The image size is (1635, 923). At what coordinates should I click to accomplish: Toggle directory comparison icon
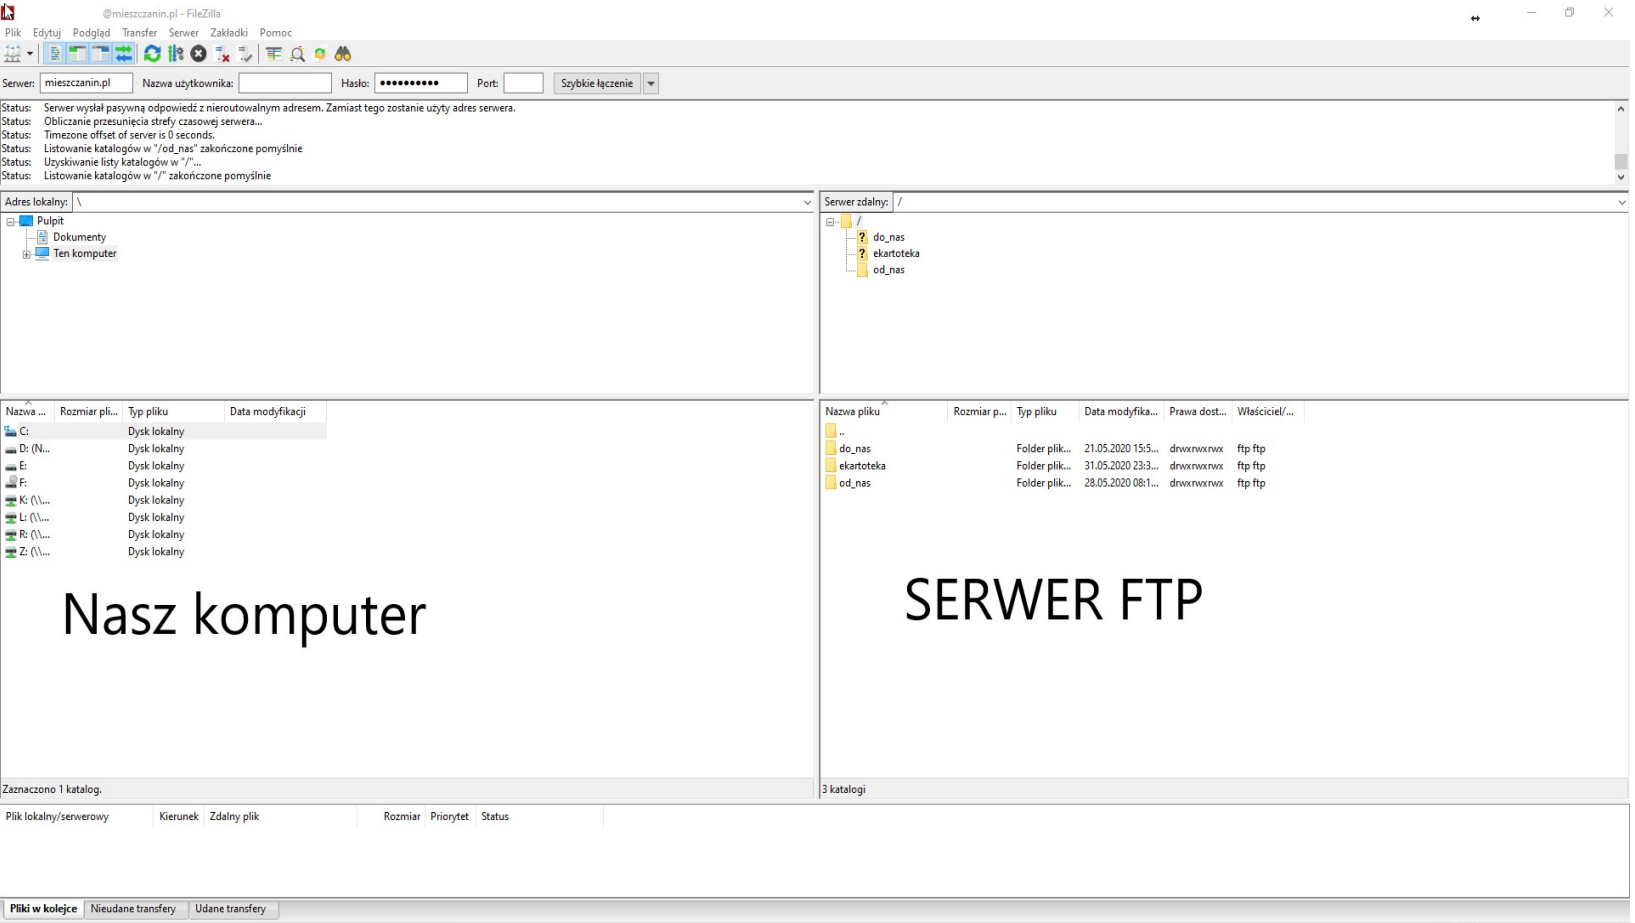click(x=297, y=54)
